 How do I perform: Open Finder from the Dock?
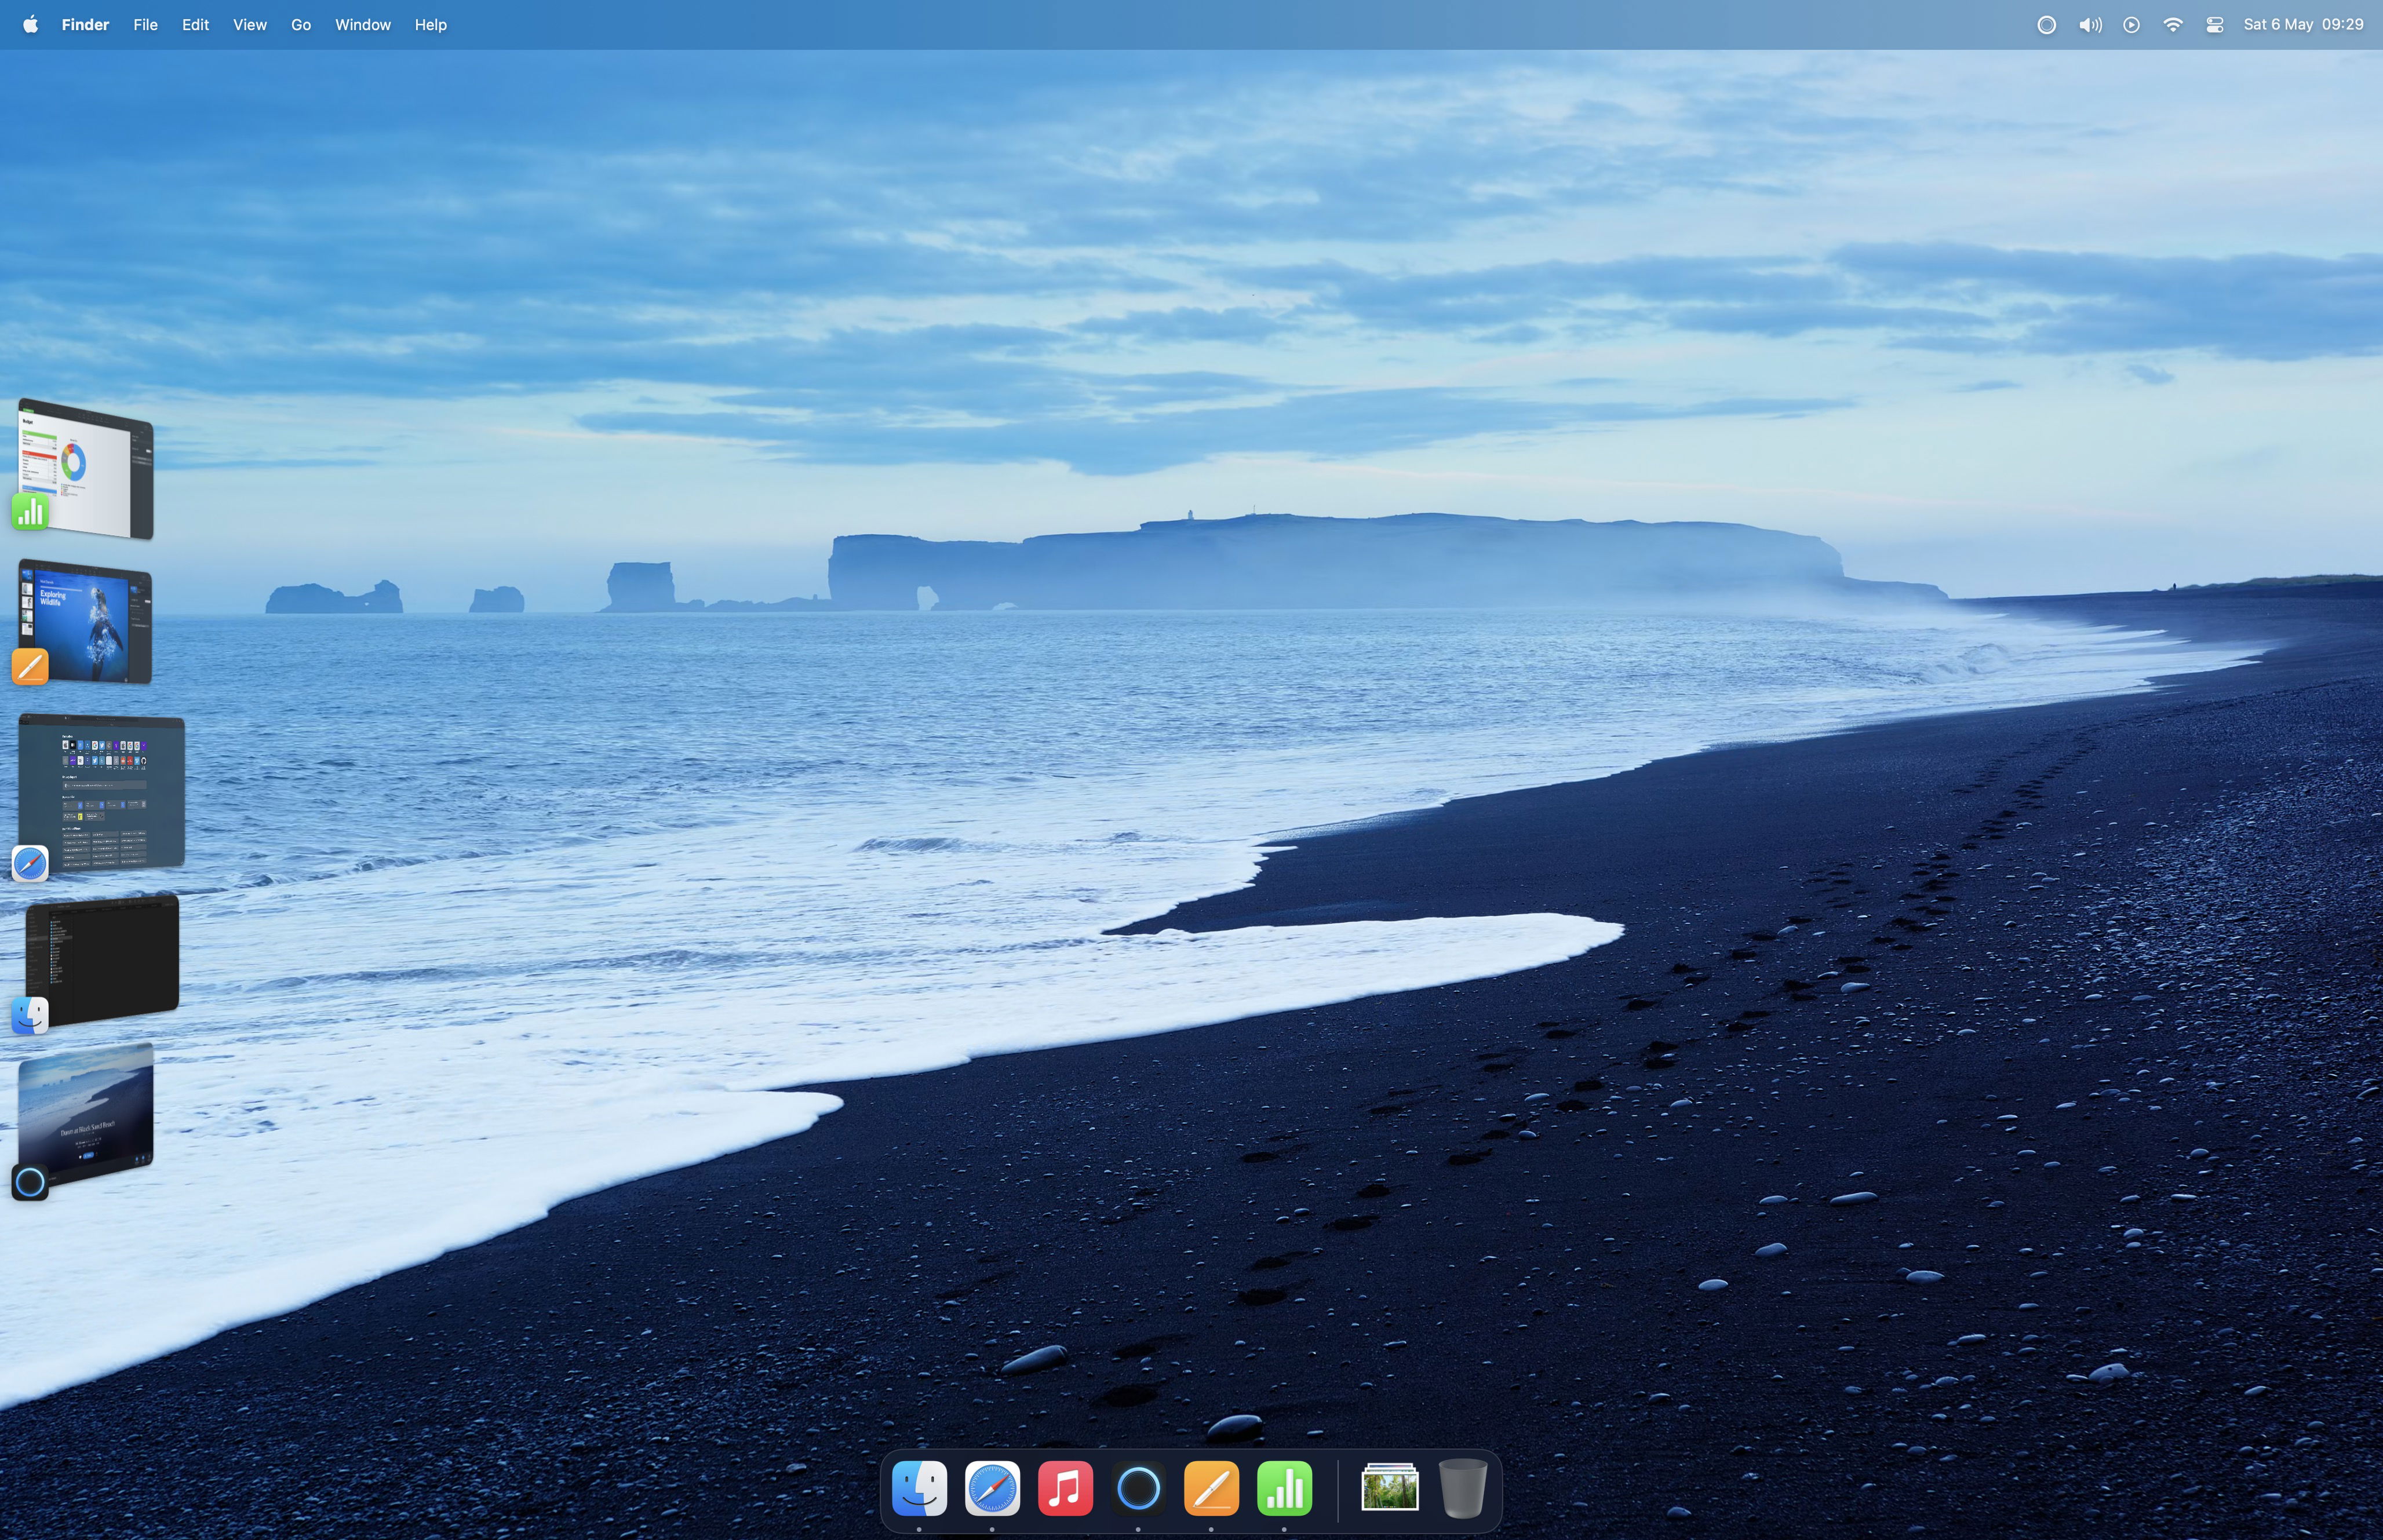pyautogui.click(x=919, y=1488)
